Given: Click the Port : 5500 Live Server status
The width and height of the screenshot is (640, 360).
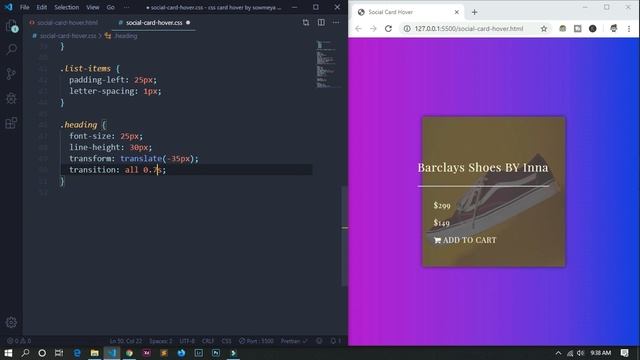Looking at the screenshot, I should 256,341.
